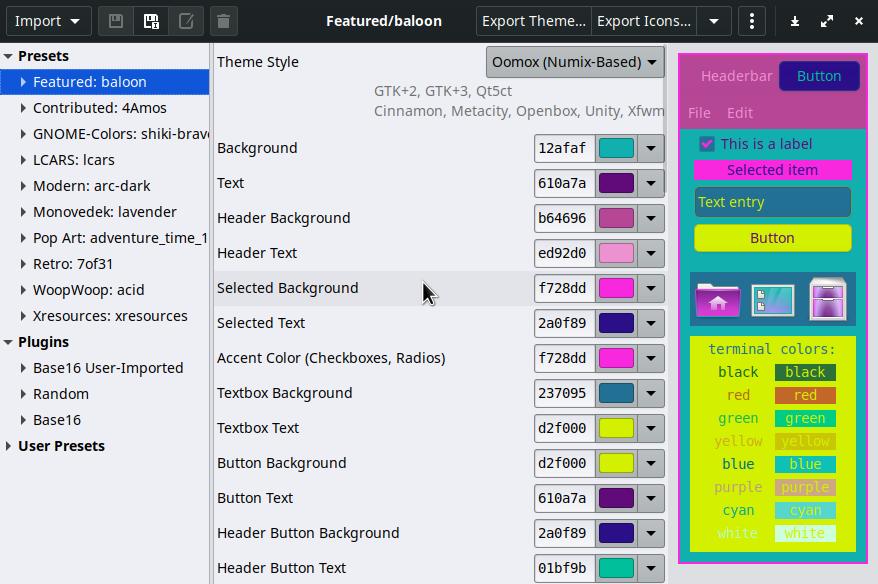The image size is (878, 584).
Task: Toggle the 'This is a label' checkbox
Action: click(707, 144)
